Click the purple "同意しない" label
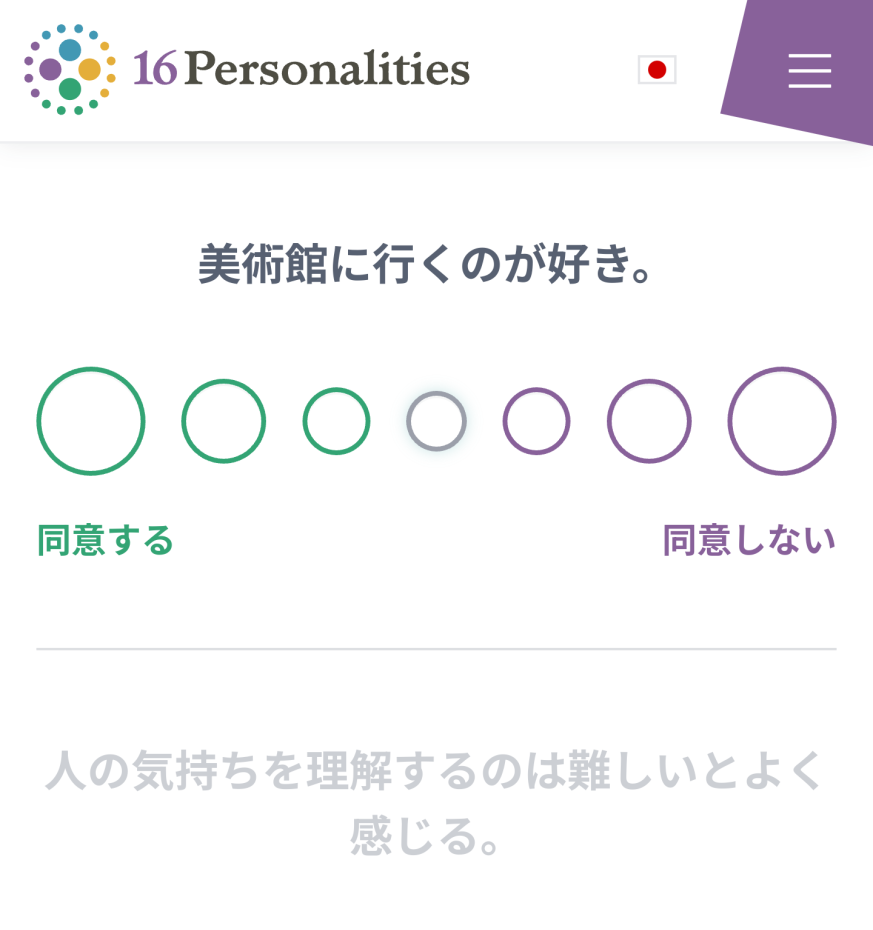873x930 pixels. tap(749, 540)
